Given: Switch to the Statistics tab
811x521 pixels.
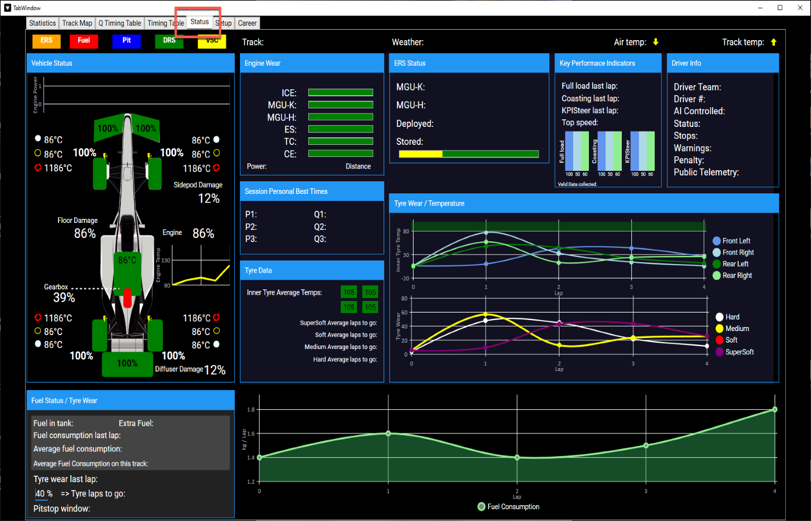Looking at the screenshot, I should point(42,23).
